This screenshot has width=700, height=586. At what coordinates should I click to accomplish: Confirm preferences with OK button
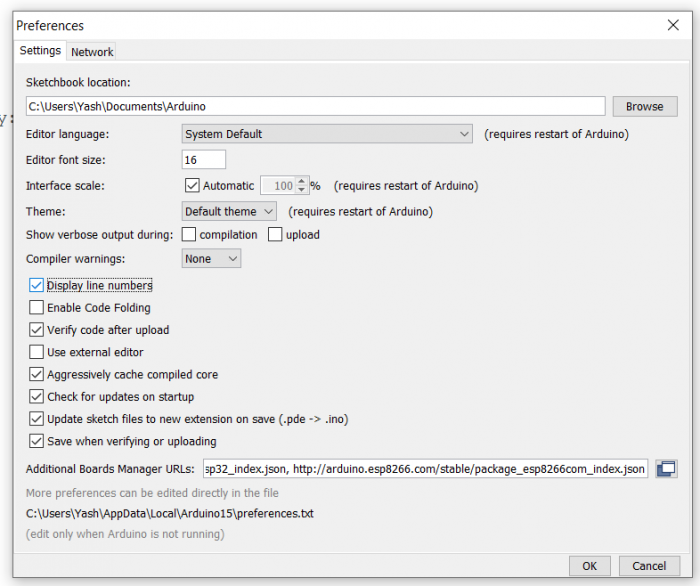(x=589, y=566)
